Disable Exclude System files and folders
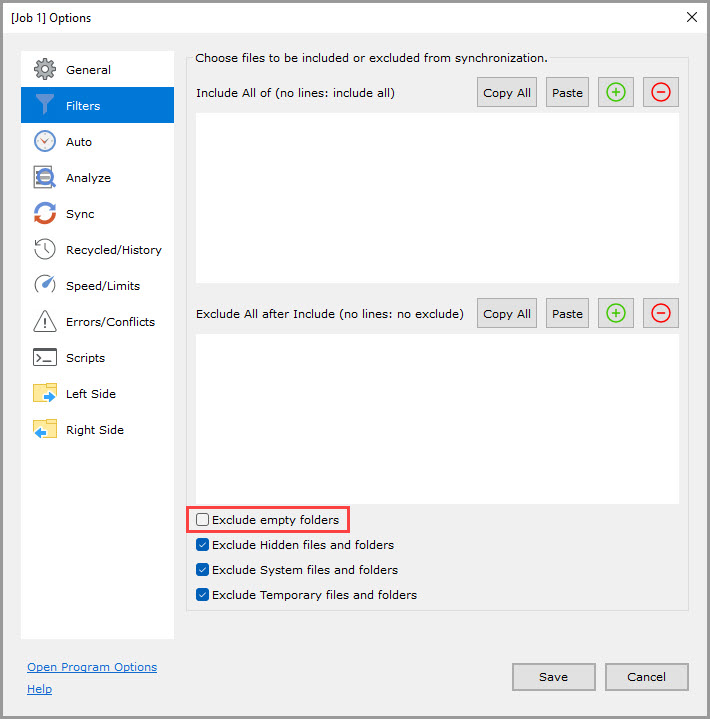 pos(203,570)
